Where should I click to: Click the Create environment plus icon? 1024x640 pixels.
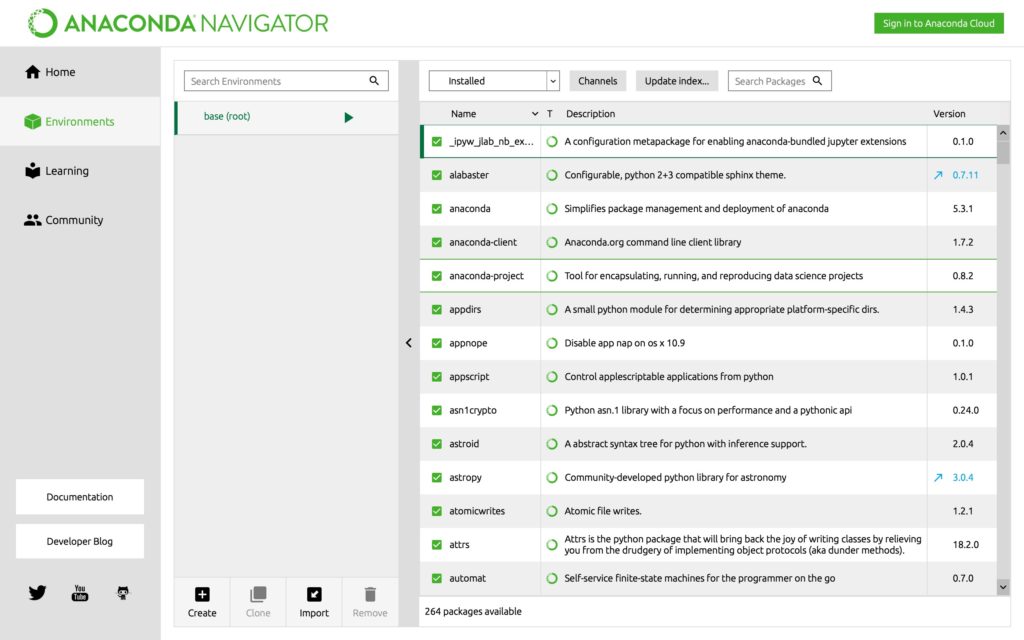tap(202, 594)
